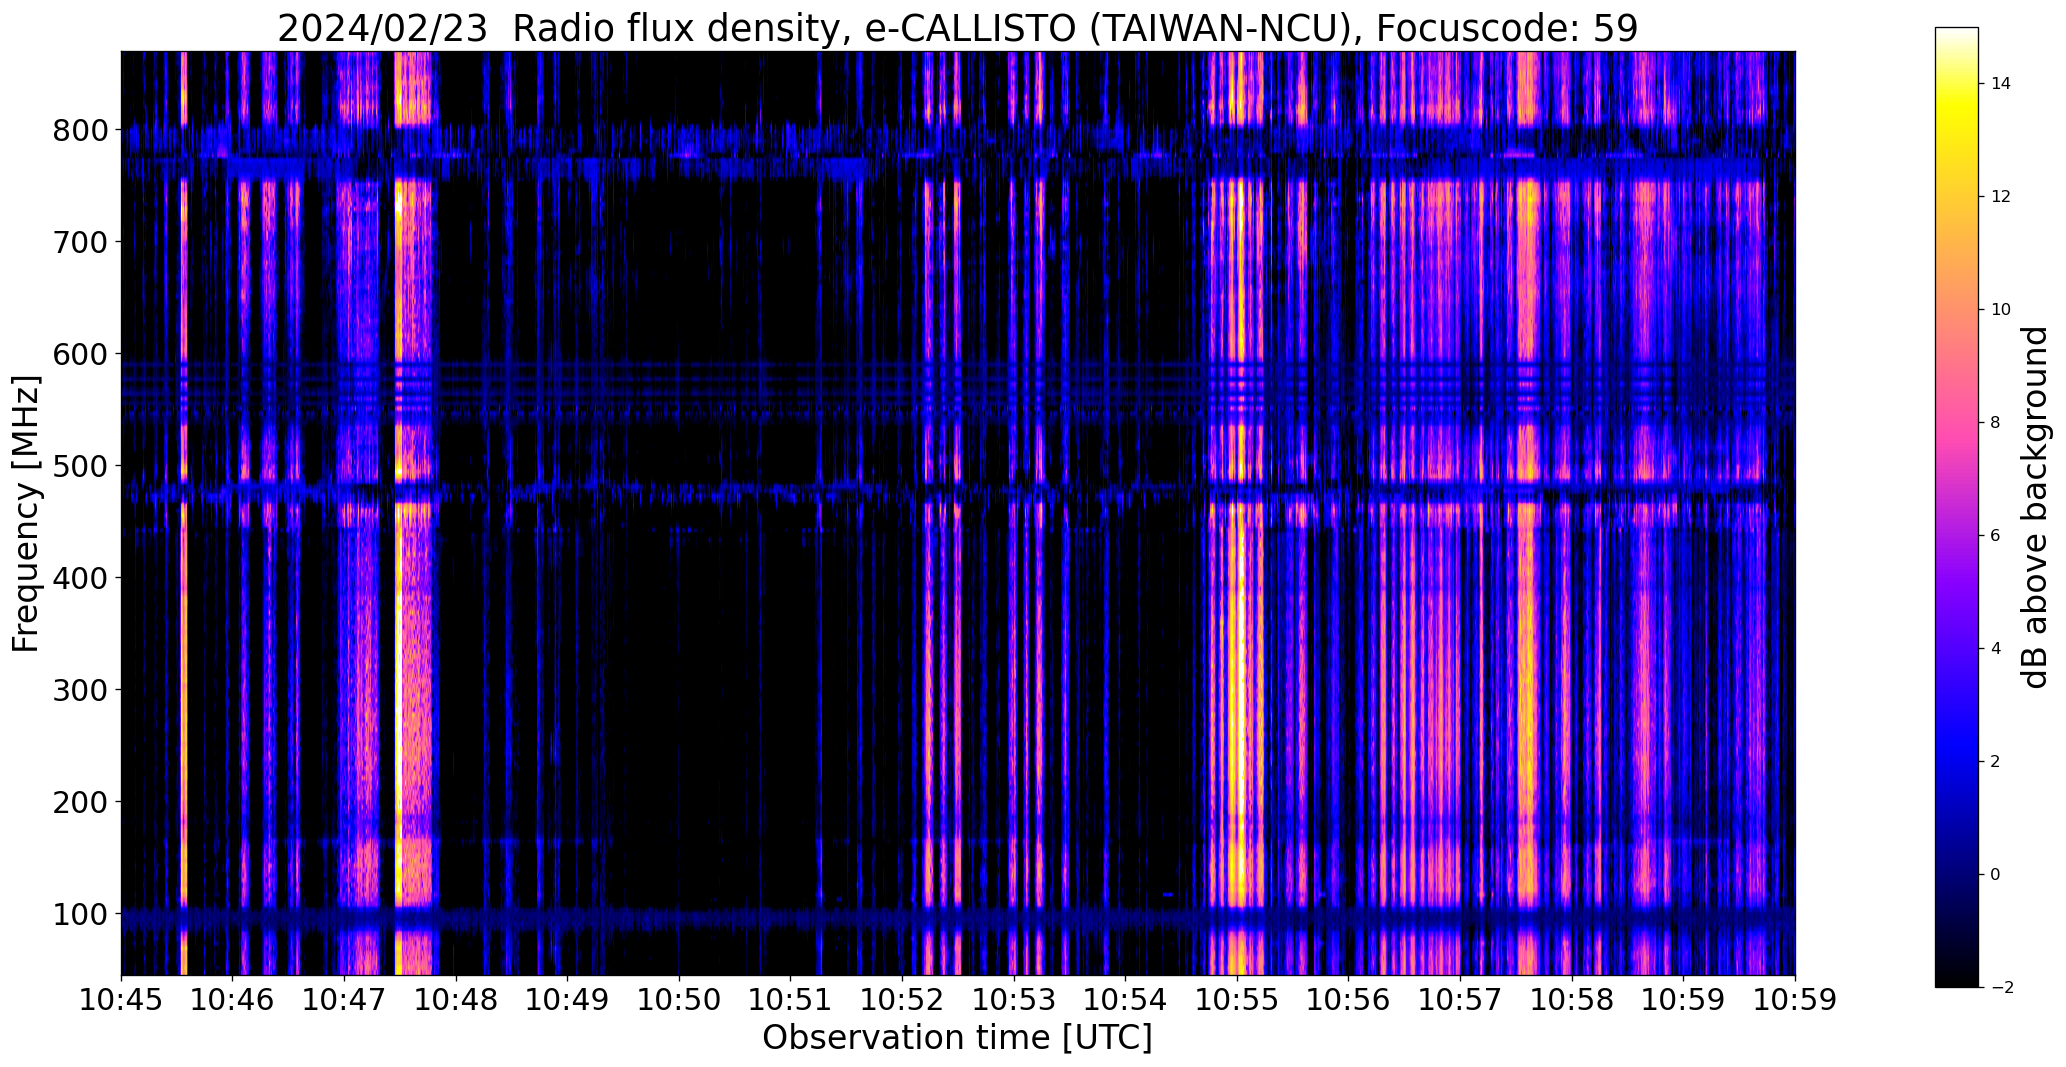Viewport: 2066px width, 1067px height.
Task: Click the 10:58 time tick label
Action: 1573,1000
